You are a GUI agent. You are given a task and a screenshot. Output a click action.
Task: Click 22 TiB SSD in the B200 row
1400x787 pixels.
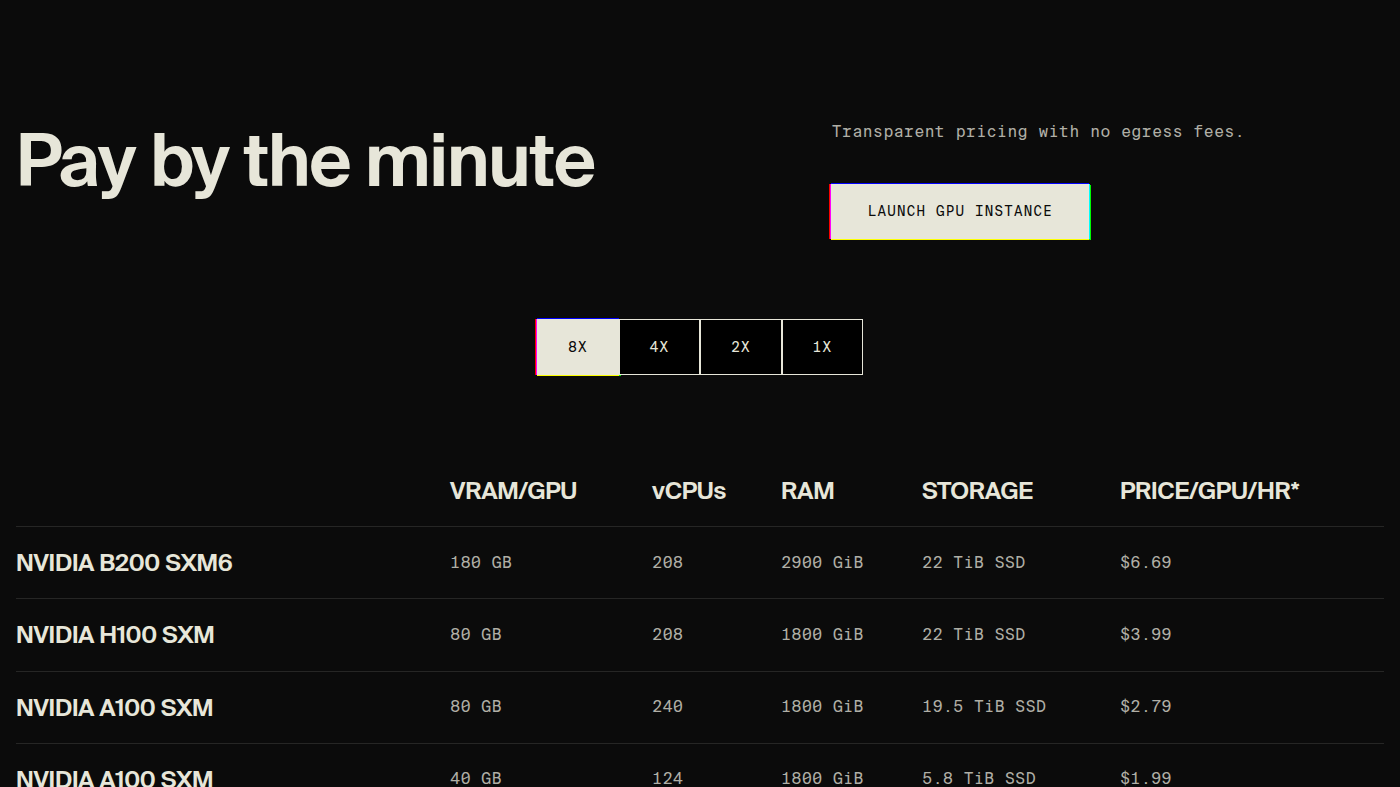(973, 563)
